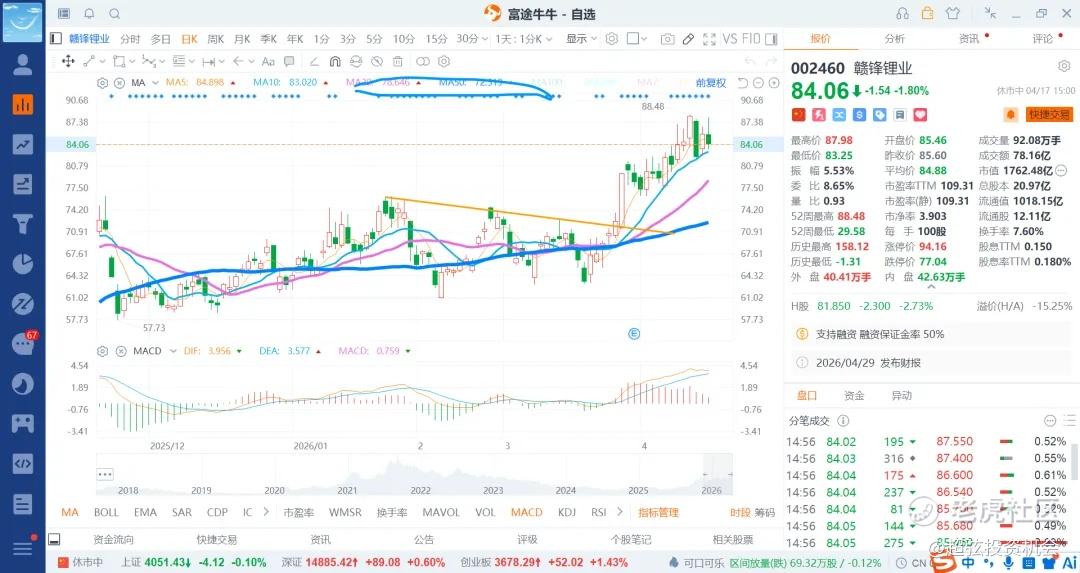
Task: Expand the 显示 display dropdown
Action: (x=580, y=39)
